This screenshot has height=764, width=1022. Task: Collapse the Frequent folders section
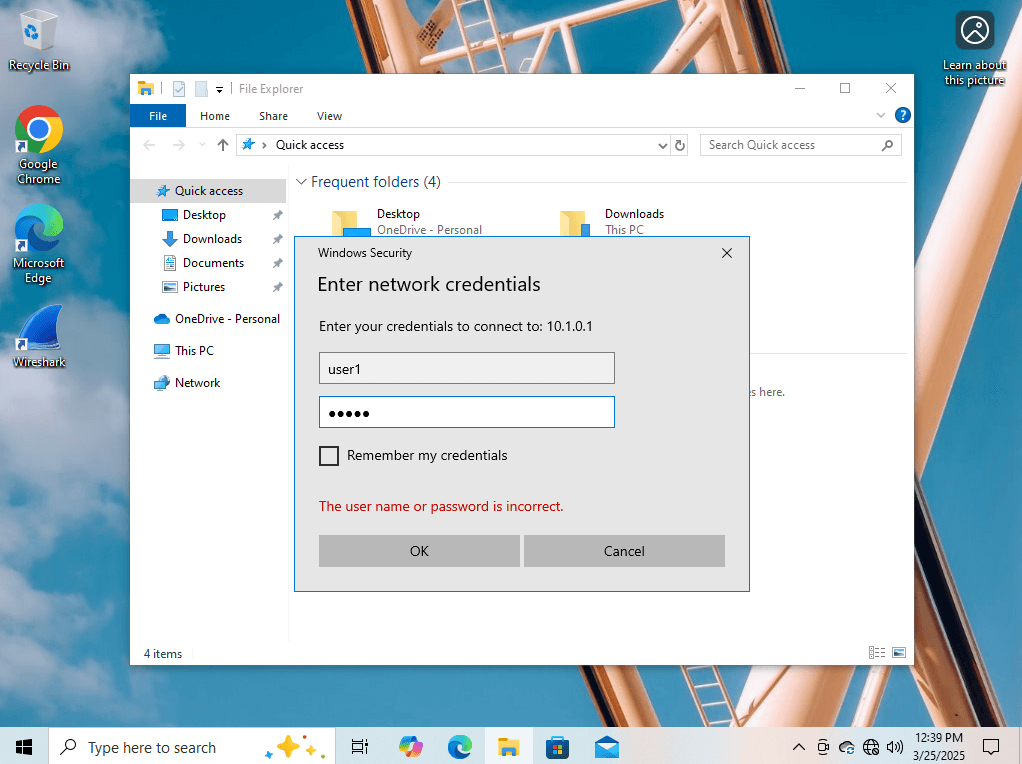coord(301,182)
